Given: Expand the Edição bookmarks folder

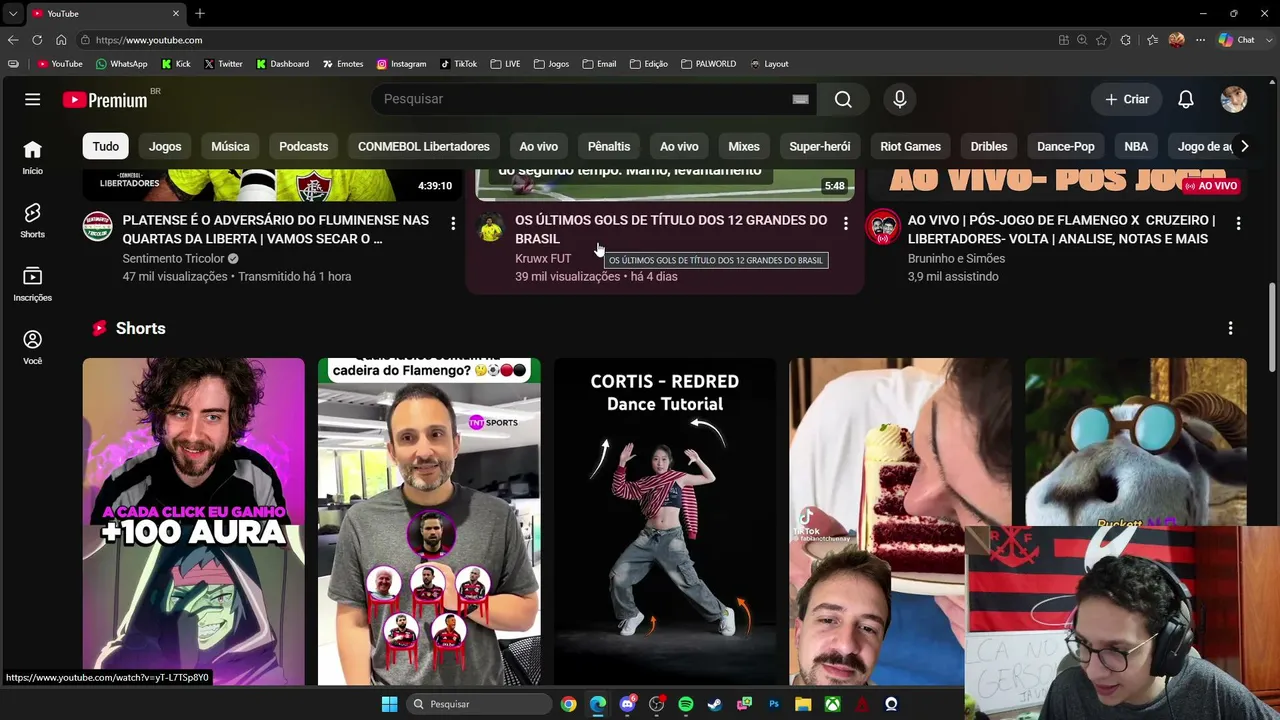Looking at the screenshot, I should 649,64.
